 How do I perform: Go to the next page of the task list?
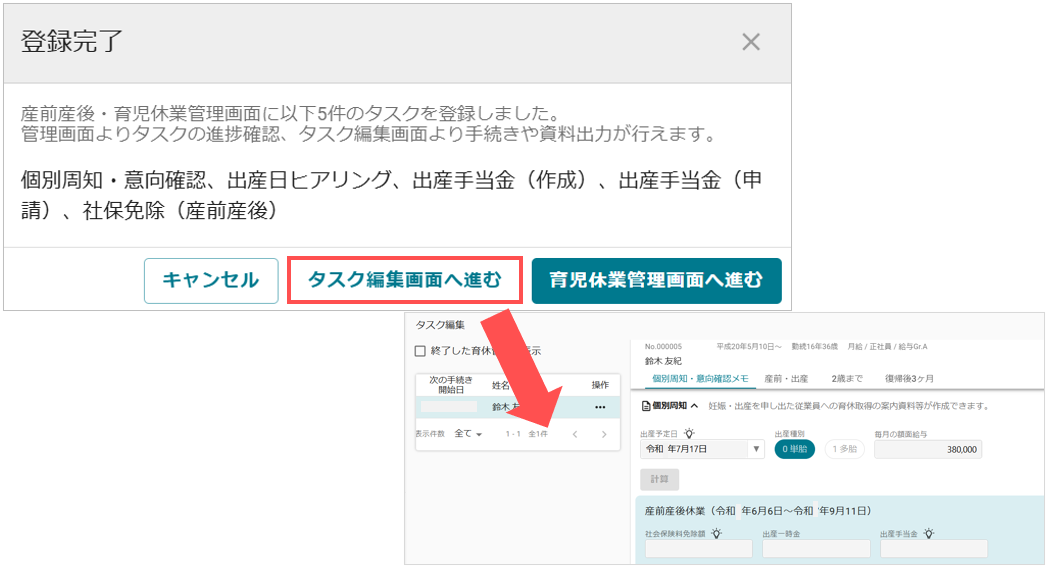pyautogui.click(x=604, y=434)
